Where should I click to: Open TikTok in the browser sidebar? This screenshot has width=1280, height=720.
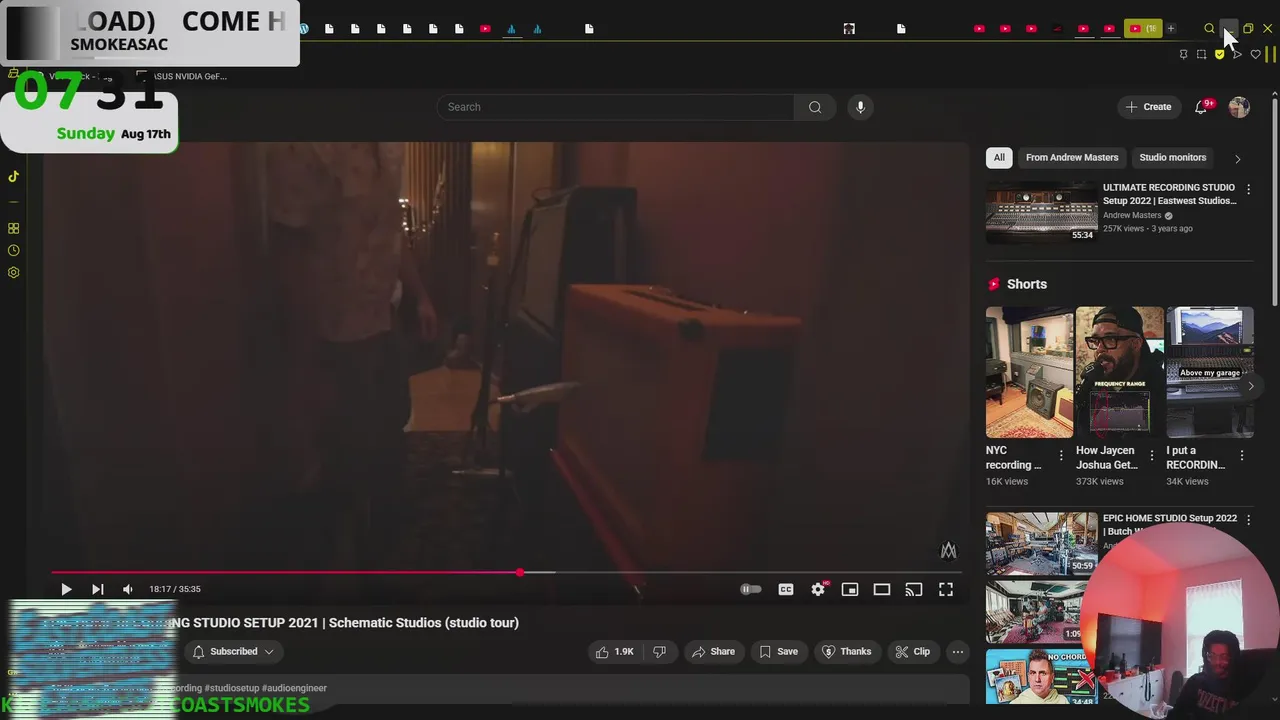point(14,176)
